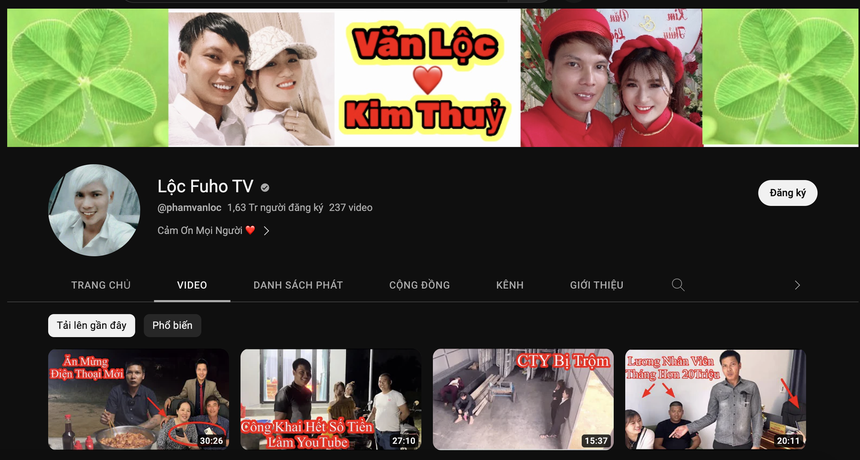The image size is (860, 460).
Task: Open the Lộc Fuho TV channel avatar
Action: [x=92, y=210]
